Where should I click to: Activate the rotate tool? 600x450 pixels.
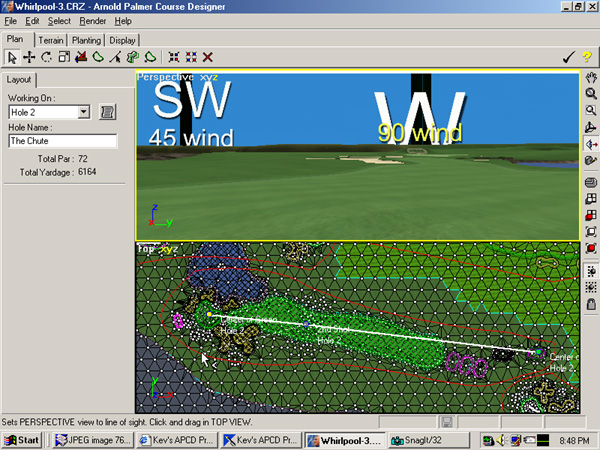[46, 57]
